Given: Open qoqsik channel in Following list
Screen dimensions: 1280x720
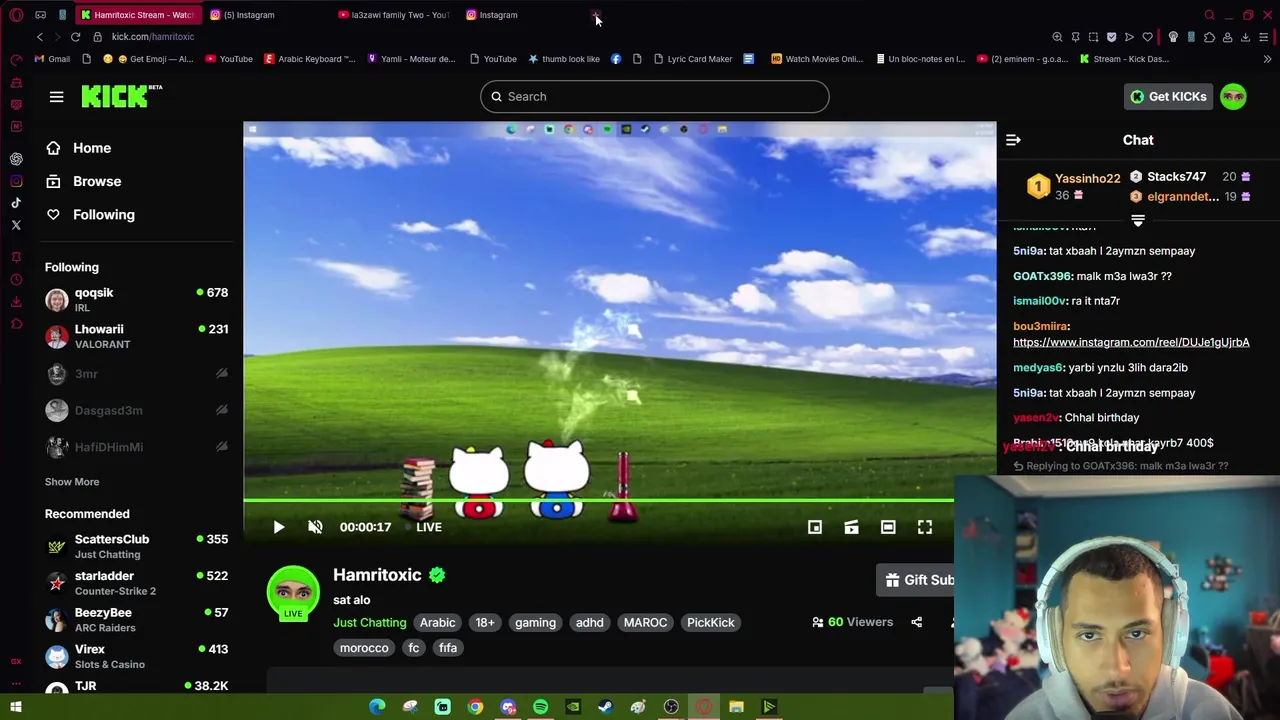Looking at the screenshot, I should click(x=137, y=300).
